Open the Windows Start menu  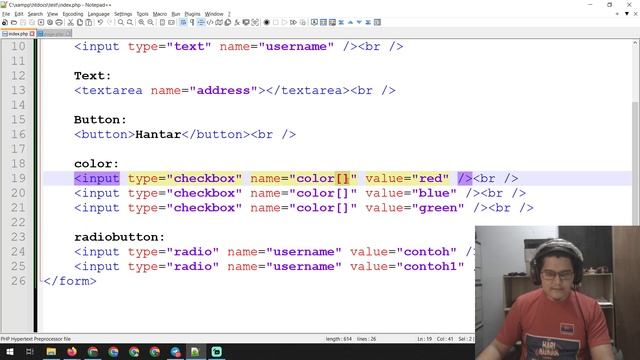[x=9, y=351]
